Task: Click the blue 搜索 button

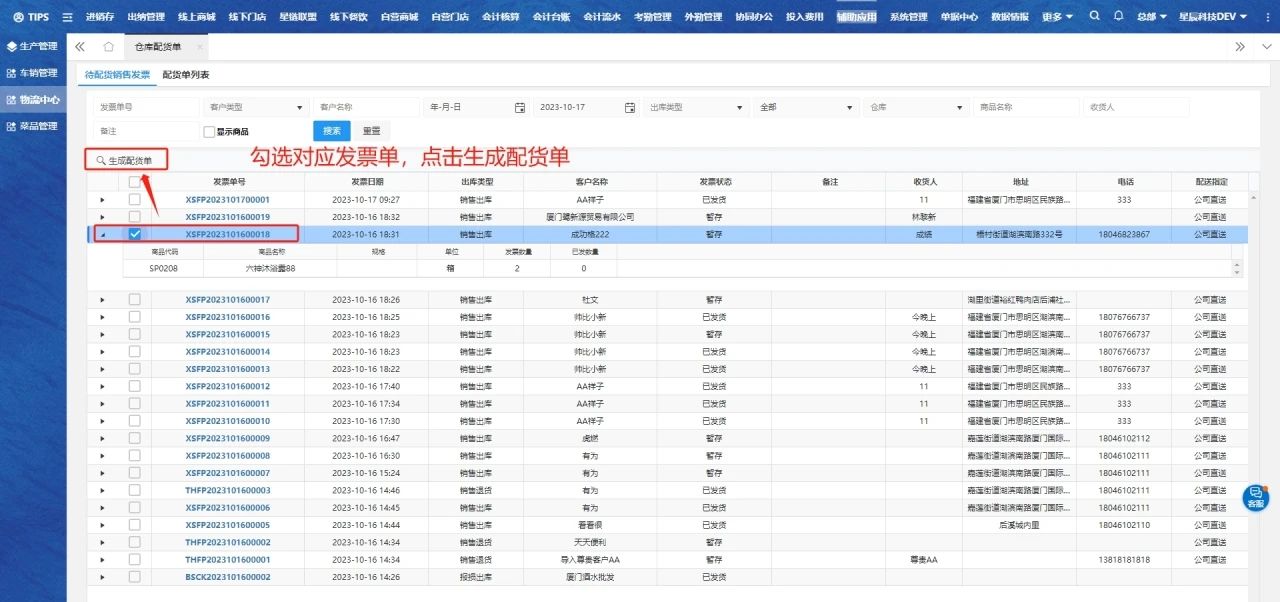Action: [x=331, y=131]
